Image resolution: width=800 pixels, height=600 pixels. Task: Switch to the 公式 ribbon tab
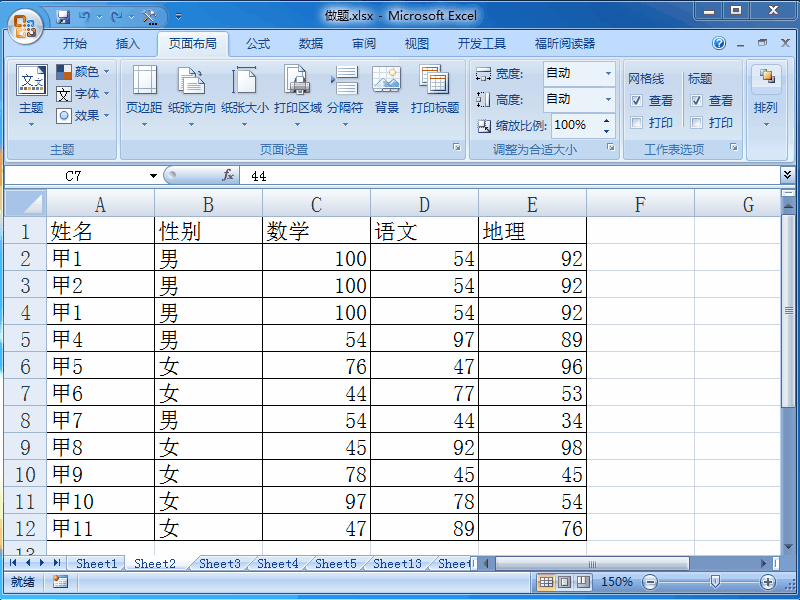click(x=257, y=43)
